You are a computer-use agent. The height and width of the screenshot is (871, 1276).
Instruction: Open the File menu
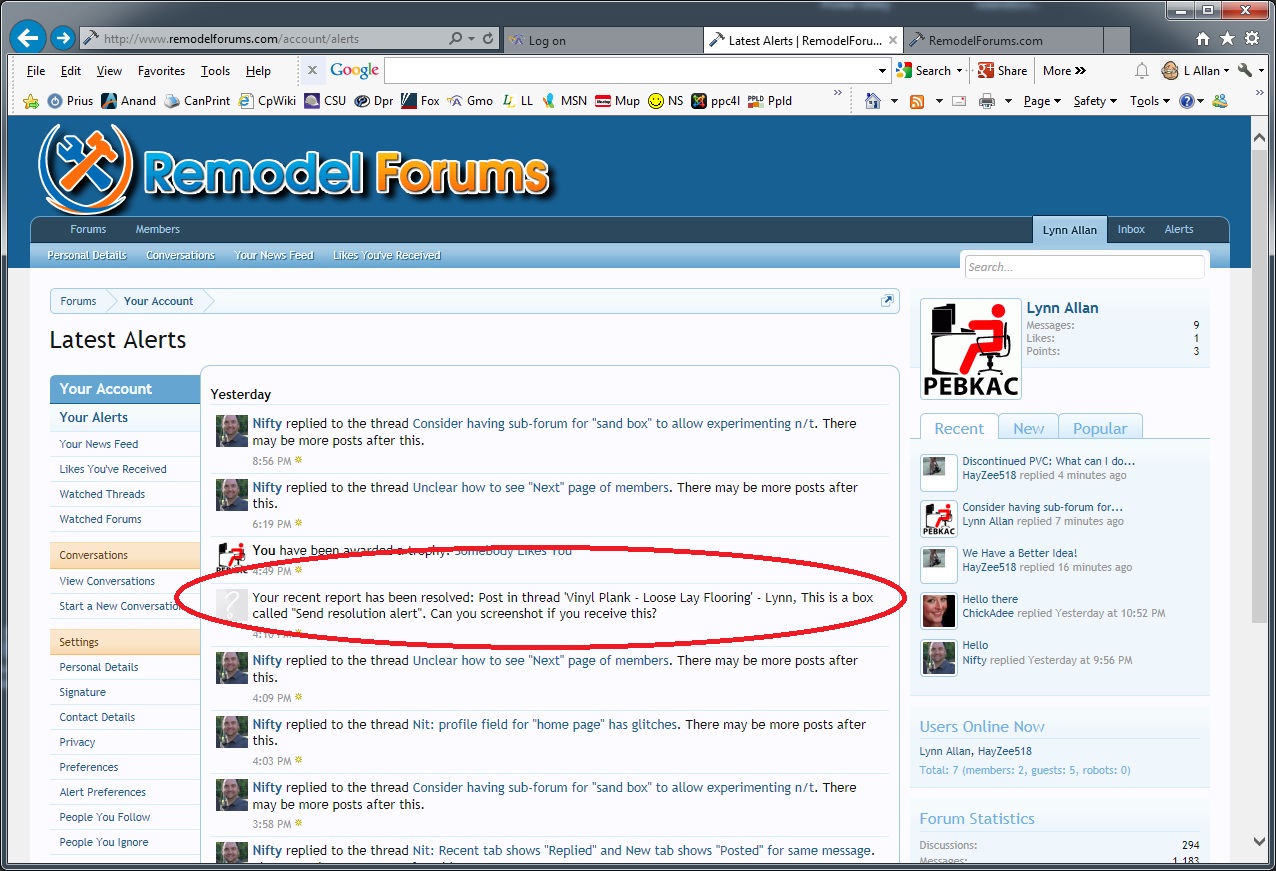[x=36, y=71]
